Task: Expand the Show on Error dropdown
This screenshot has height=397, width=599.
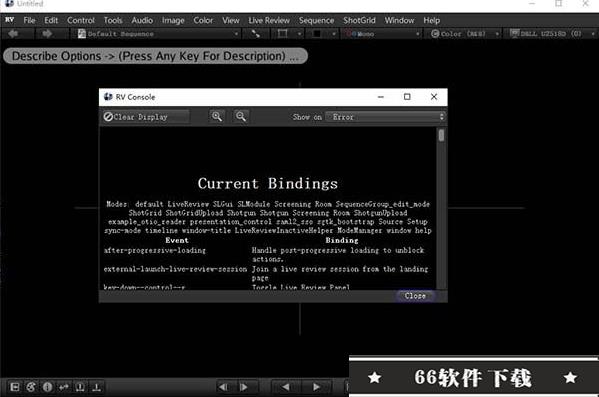Action: pyautogui.click(x=385, y=117)
